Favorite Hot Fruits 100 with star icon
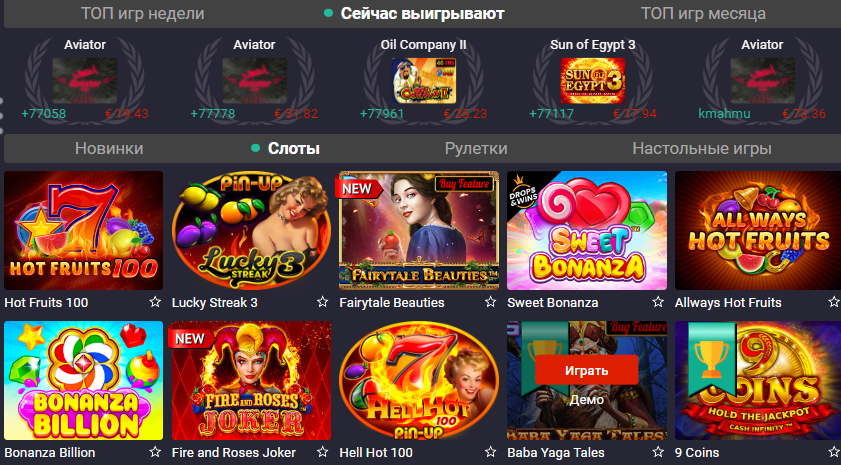841x465 pixels. [x=155, y=302]
